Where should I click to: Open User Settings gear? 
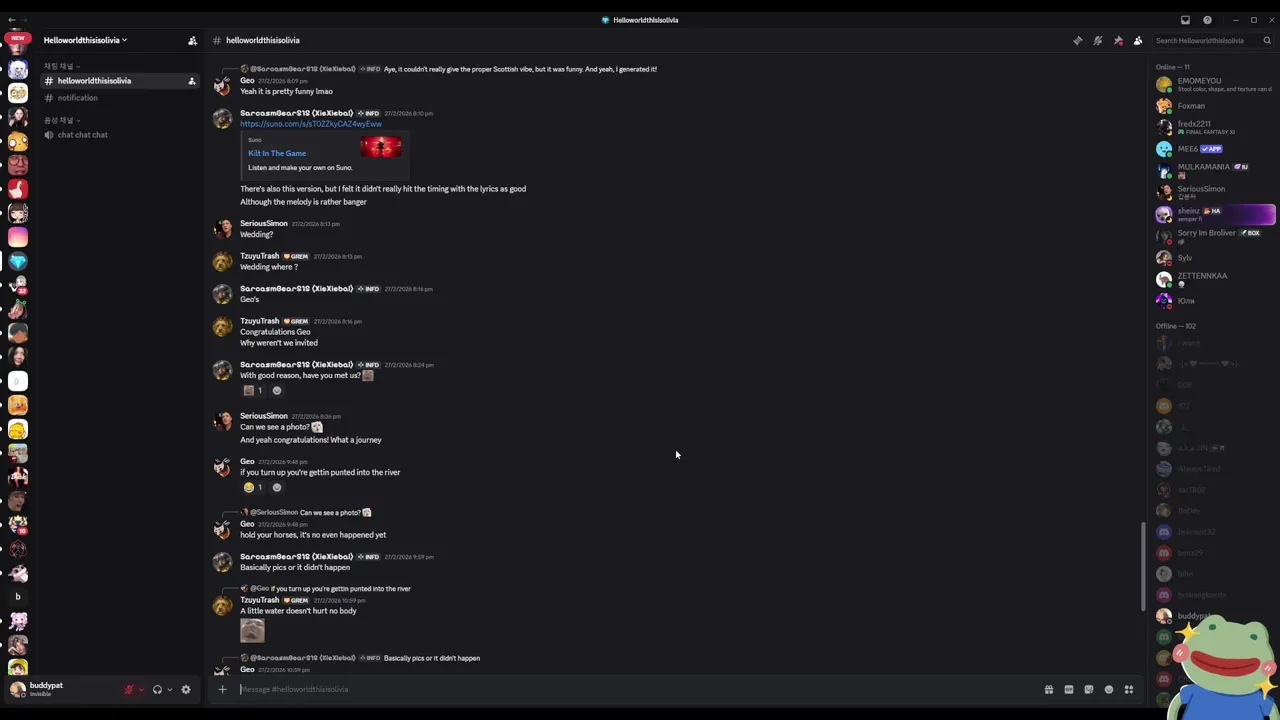185,689
